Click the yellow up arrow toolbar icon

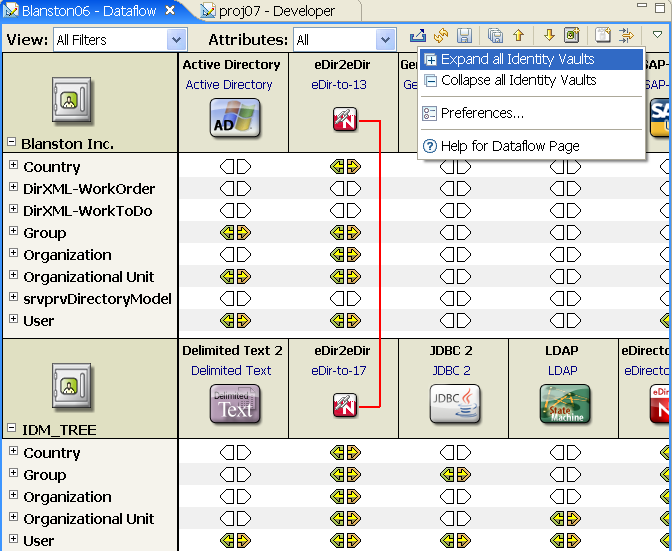click(x=519, y=36)
